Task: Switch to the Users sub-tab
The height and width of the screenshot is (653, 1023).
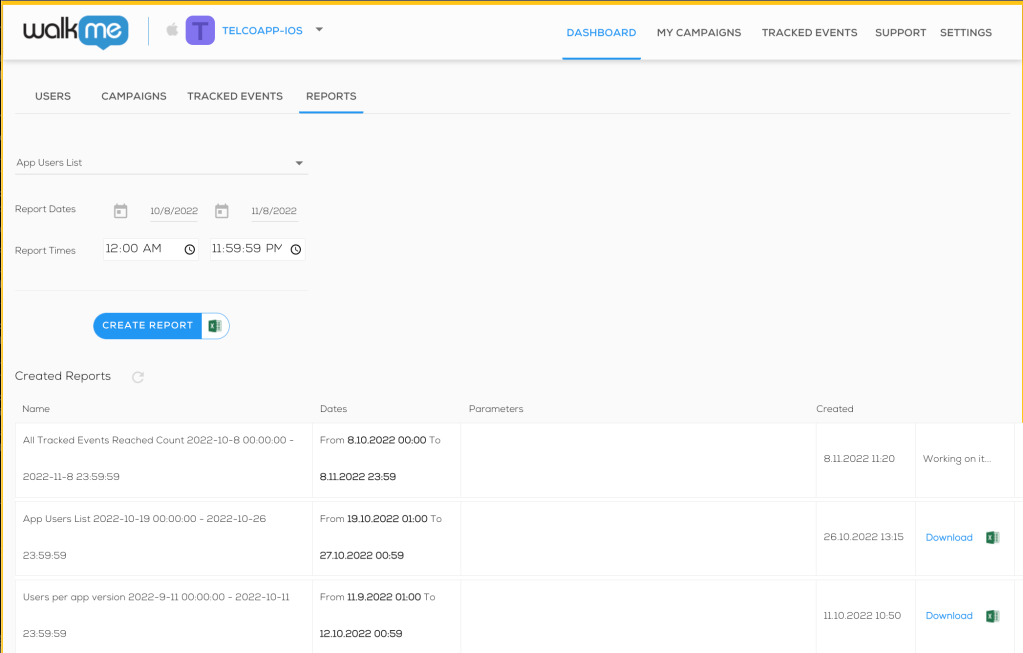Action: 53,96
